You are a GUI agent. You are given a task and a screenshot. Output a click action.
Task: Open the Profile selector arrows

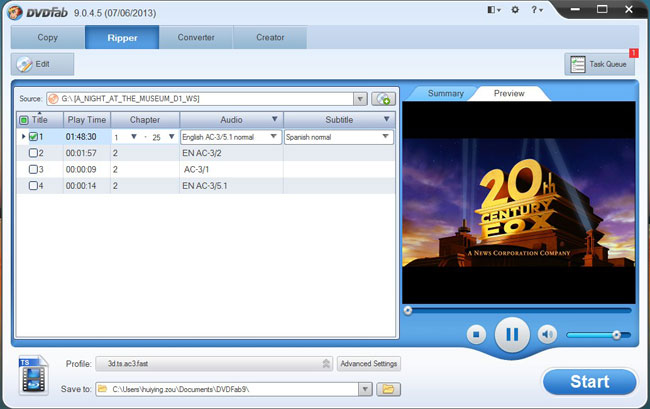(326, 363)
